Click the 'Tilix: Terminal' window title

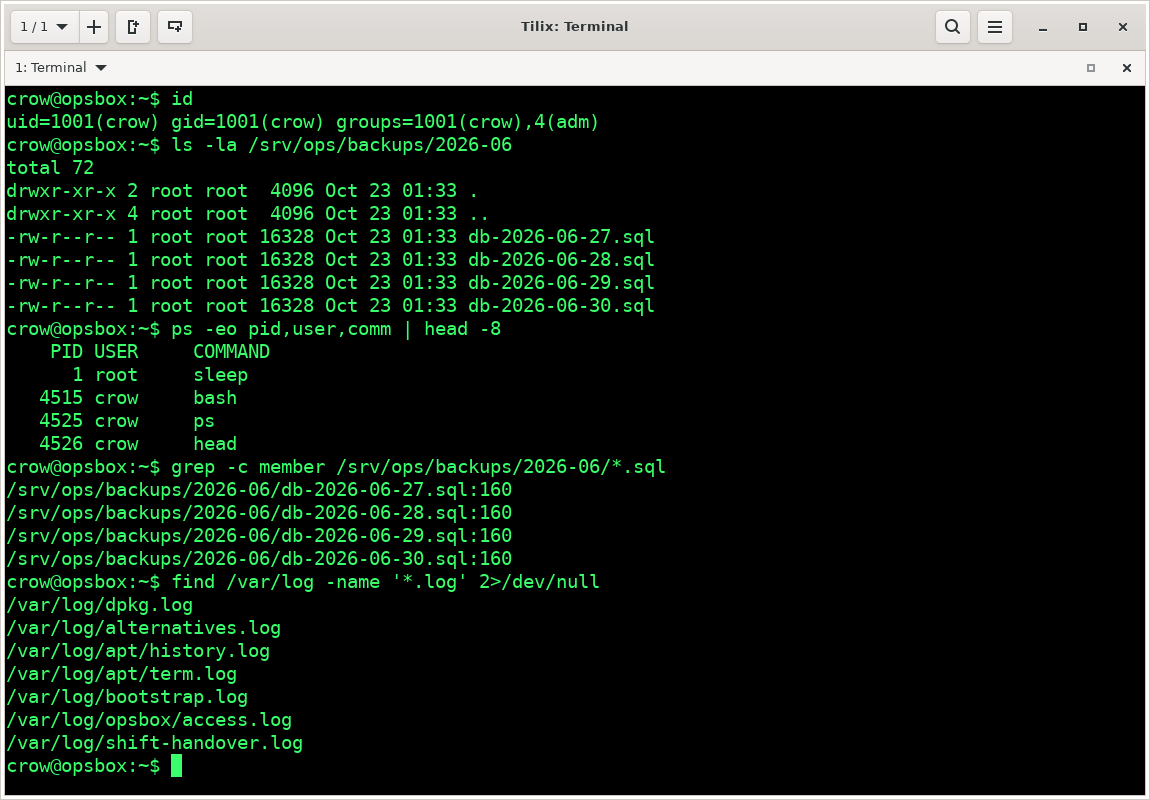[x=574, y=26]
